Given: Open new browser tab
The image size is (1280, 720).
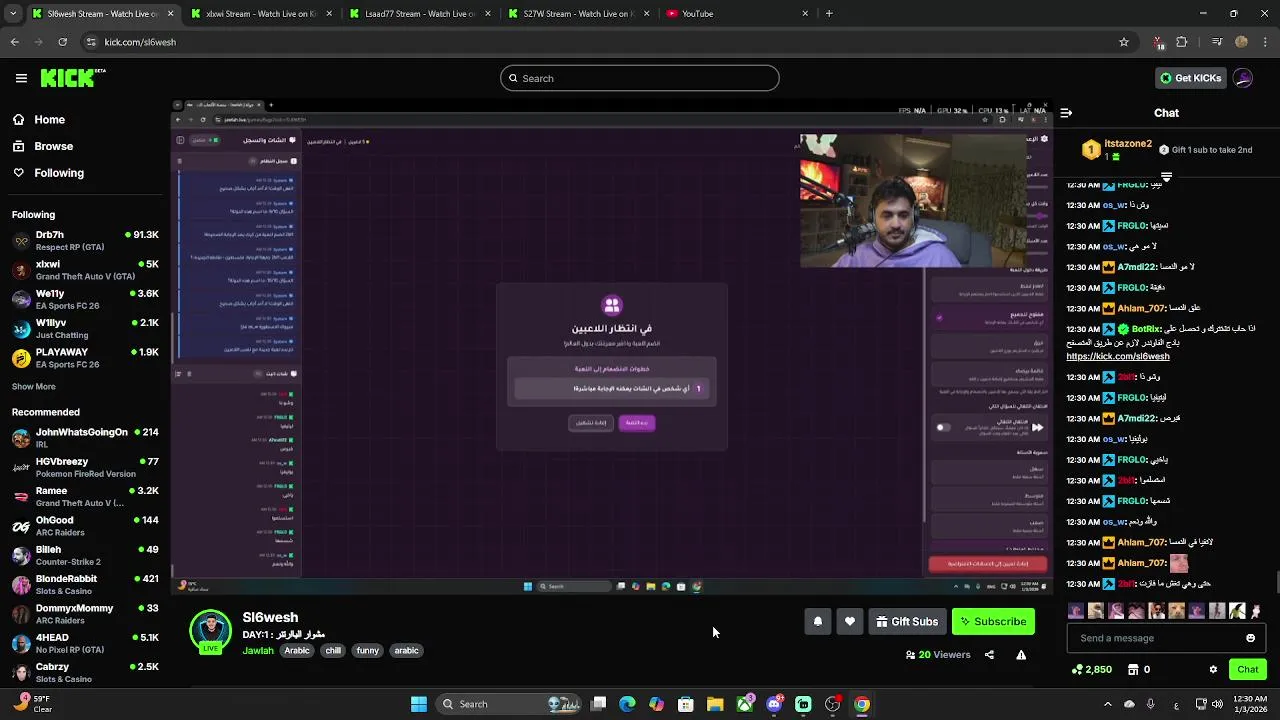Looking at the screenshot, I should coord(829,14).
